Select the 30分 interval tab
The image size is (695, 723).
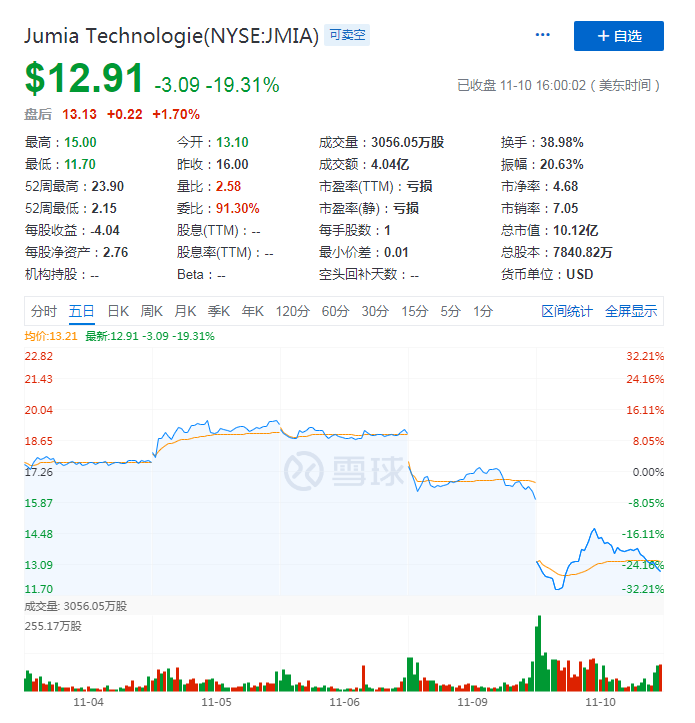tap(375, 312)
